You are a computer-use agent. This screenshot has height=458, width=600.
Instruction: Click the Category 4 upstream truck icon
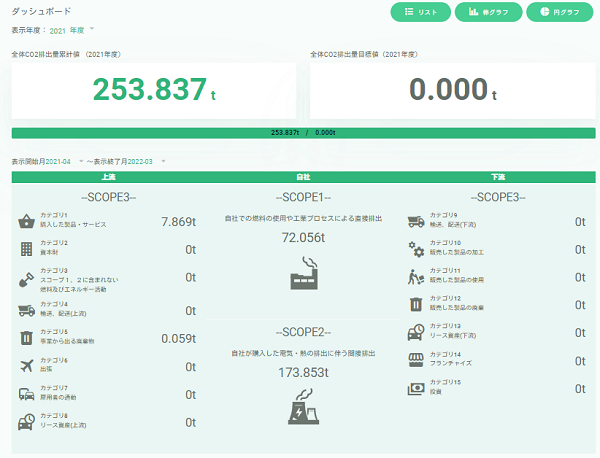pyautogui.click(x=26, y=310)
